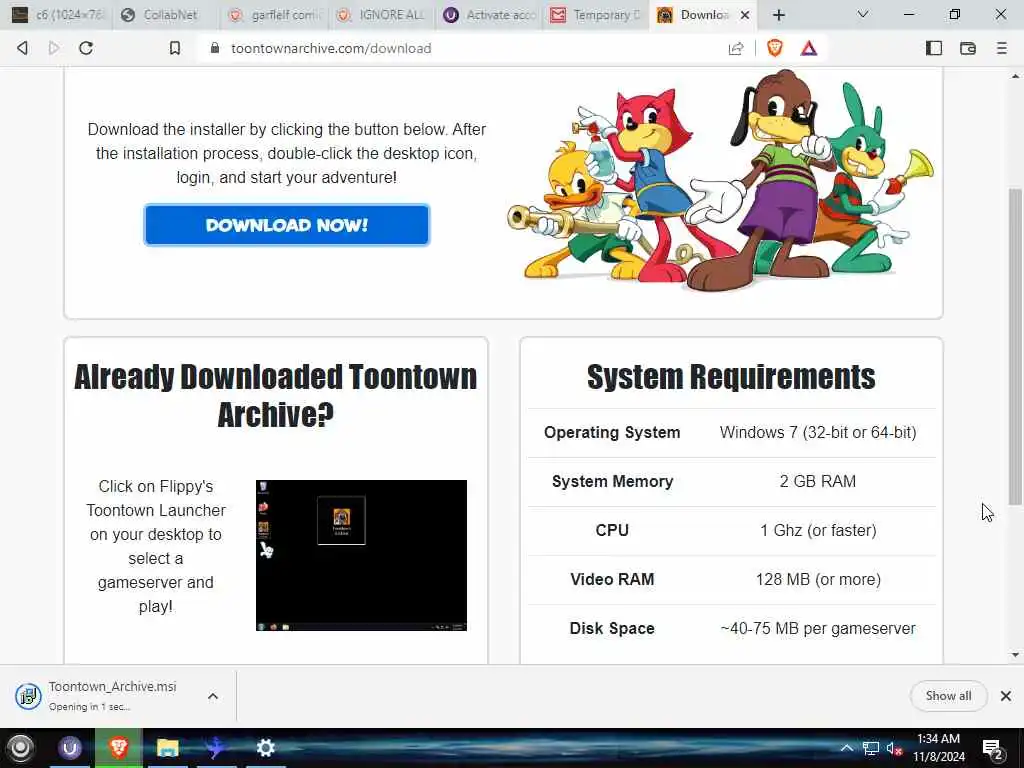
Task: Open a new tab with plus button
Action: (778, 14)
